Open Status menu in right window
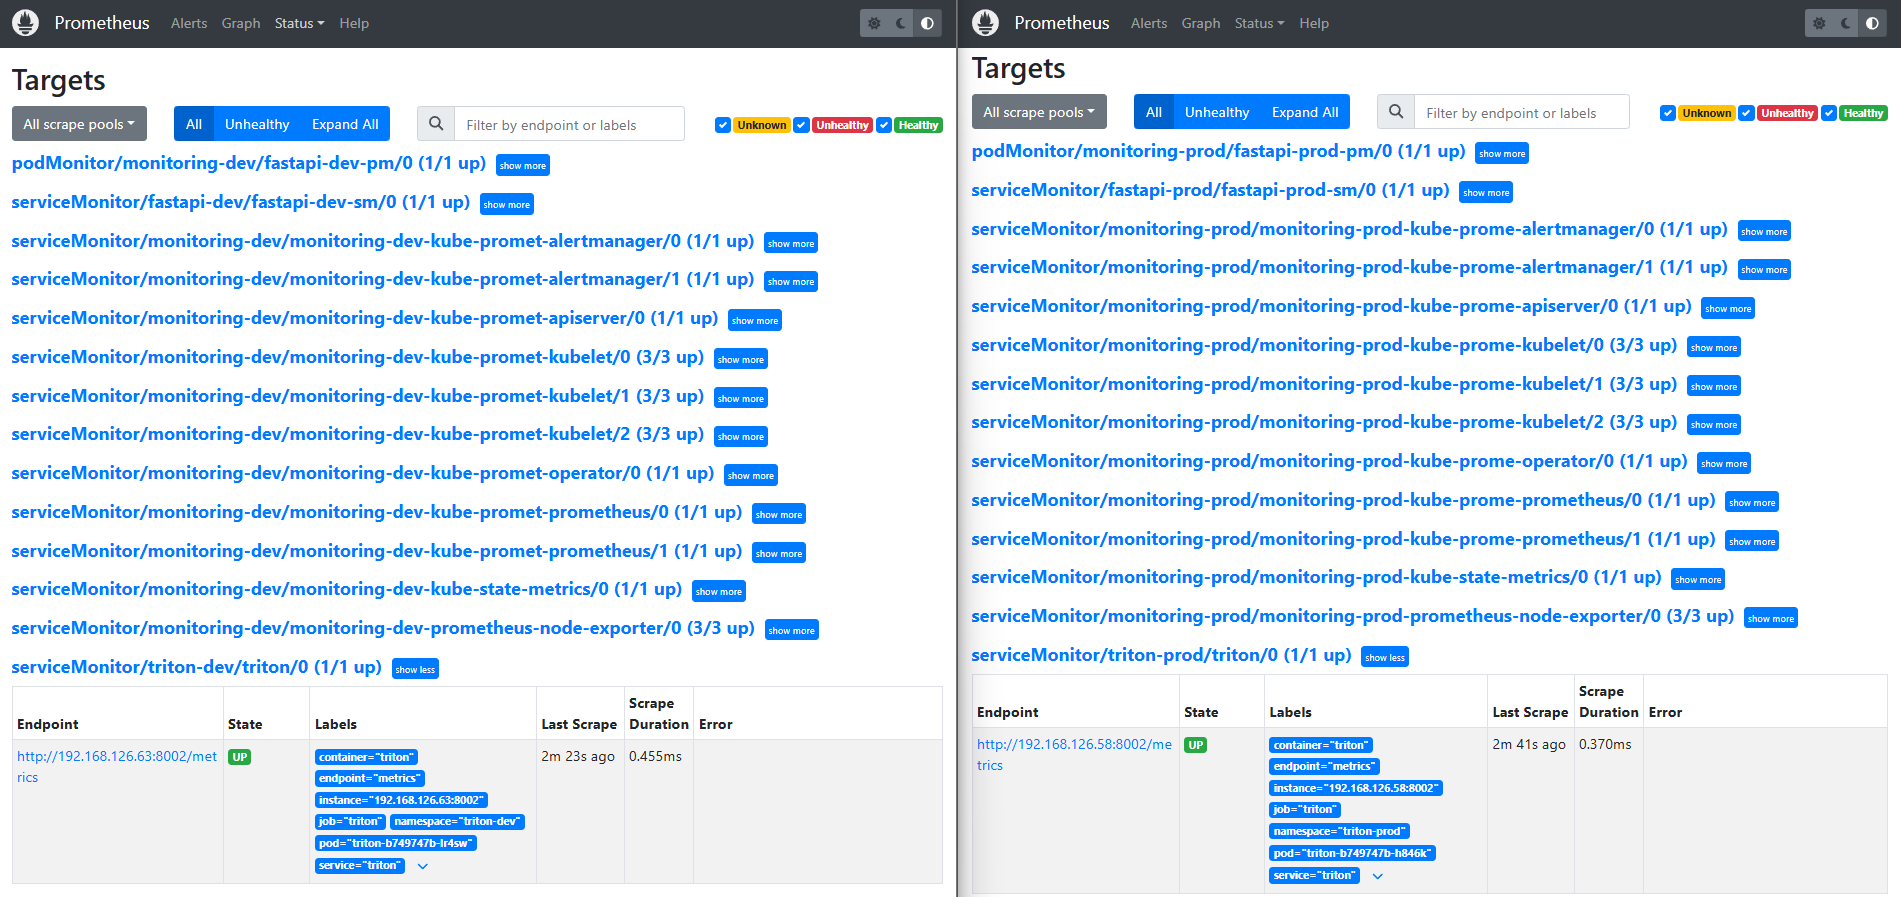This screenshot has width=1901, height=897. (x=1259, y=23)
